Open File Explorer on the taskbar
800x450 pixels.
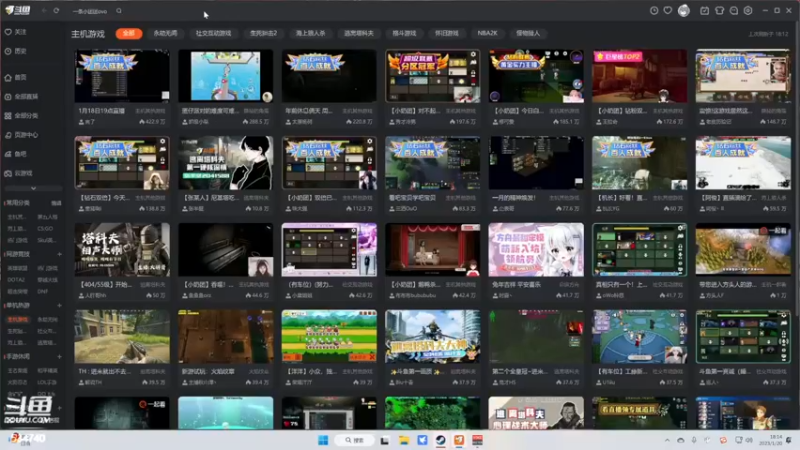click(404, 440)
